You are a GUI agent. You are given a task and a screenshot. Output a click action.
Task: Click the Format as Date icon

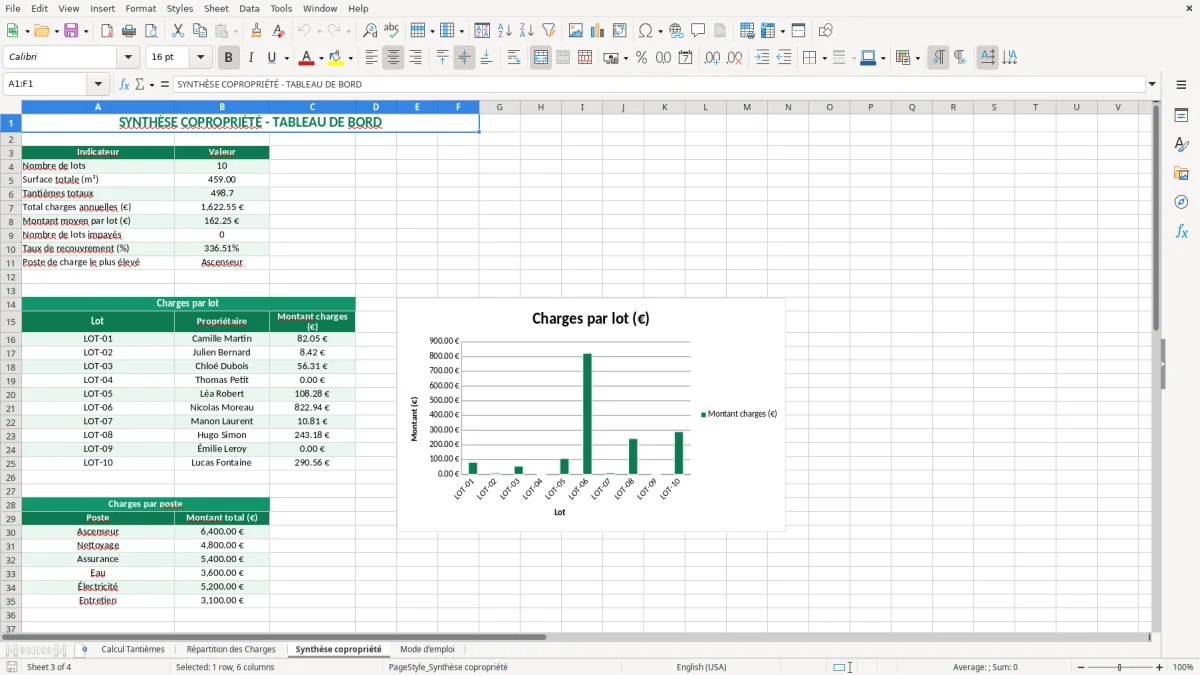685,58
